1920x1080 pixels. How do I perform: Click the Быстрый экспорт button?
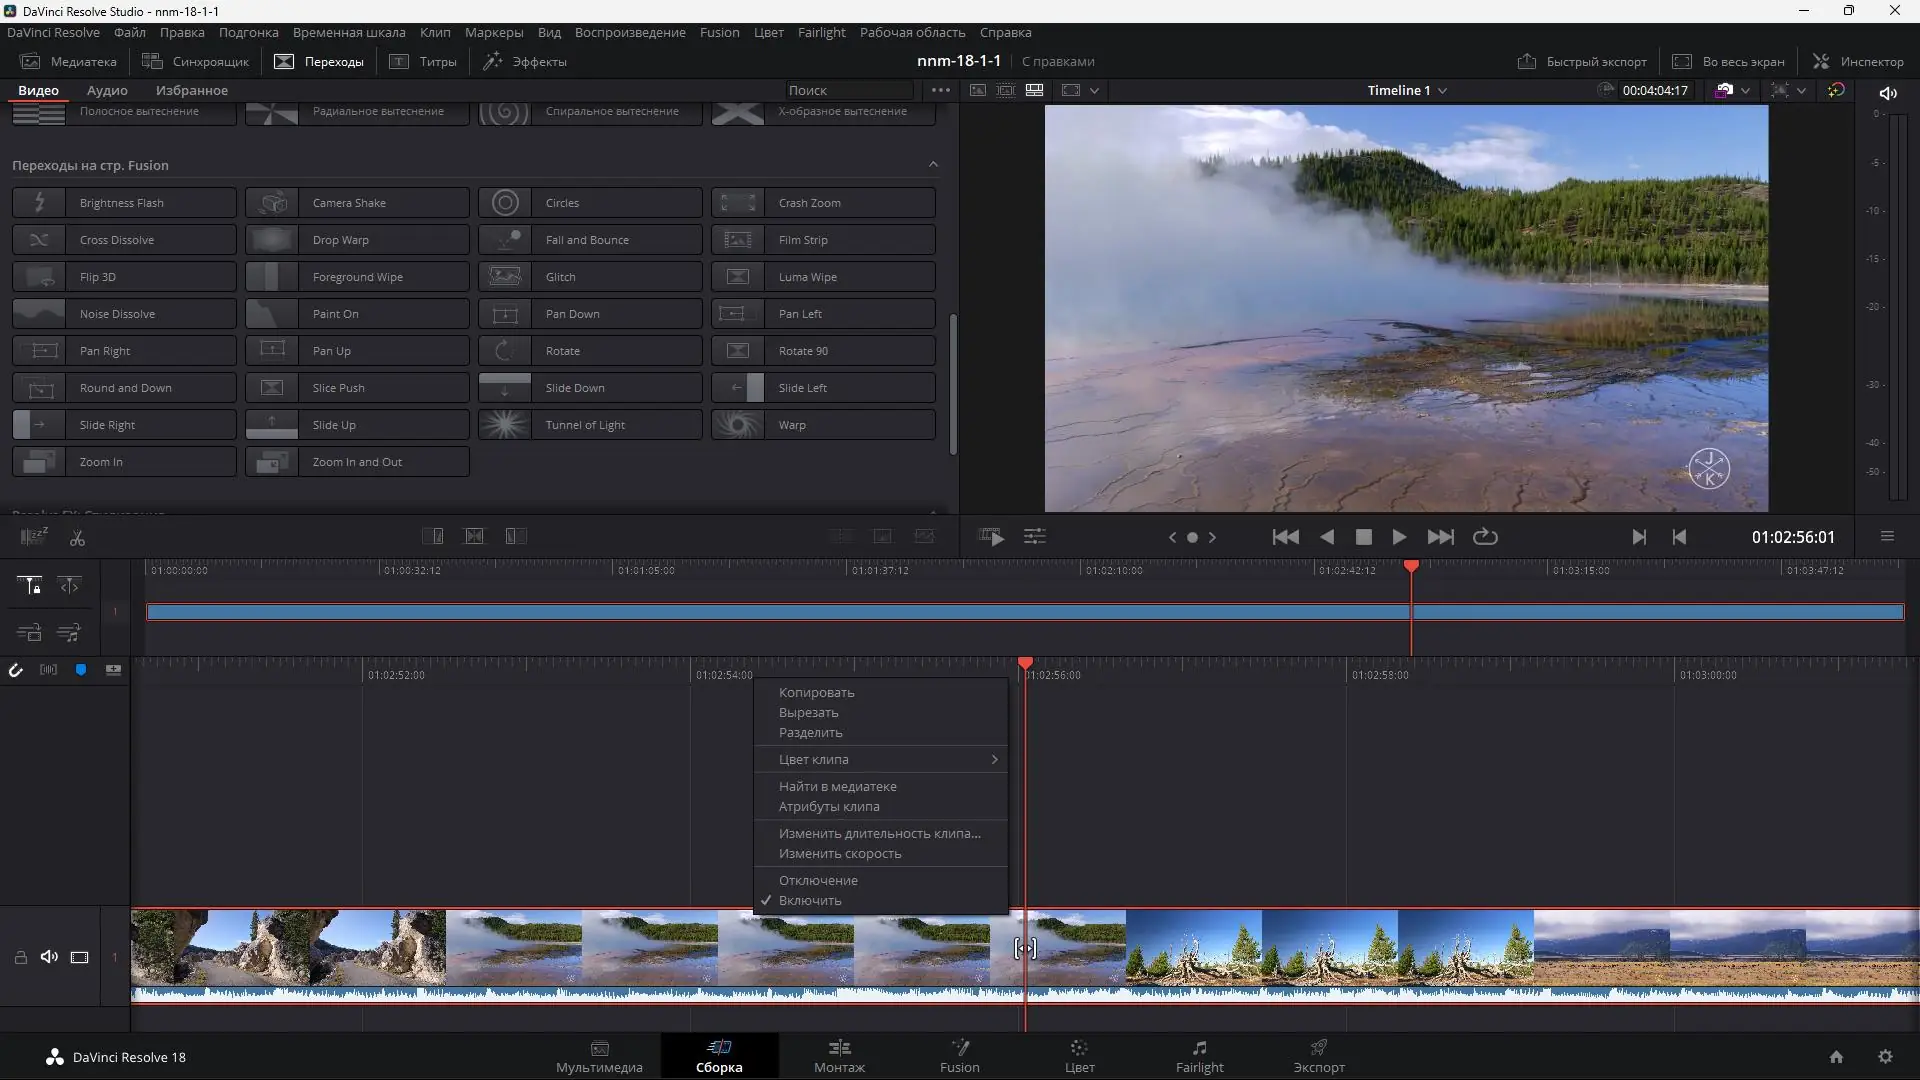1581,61
